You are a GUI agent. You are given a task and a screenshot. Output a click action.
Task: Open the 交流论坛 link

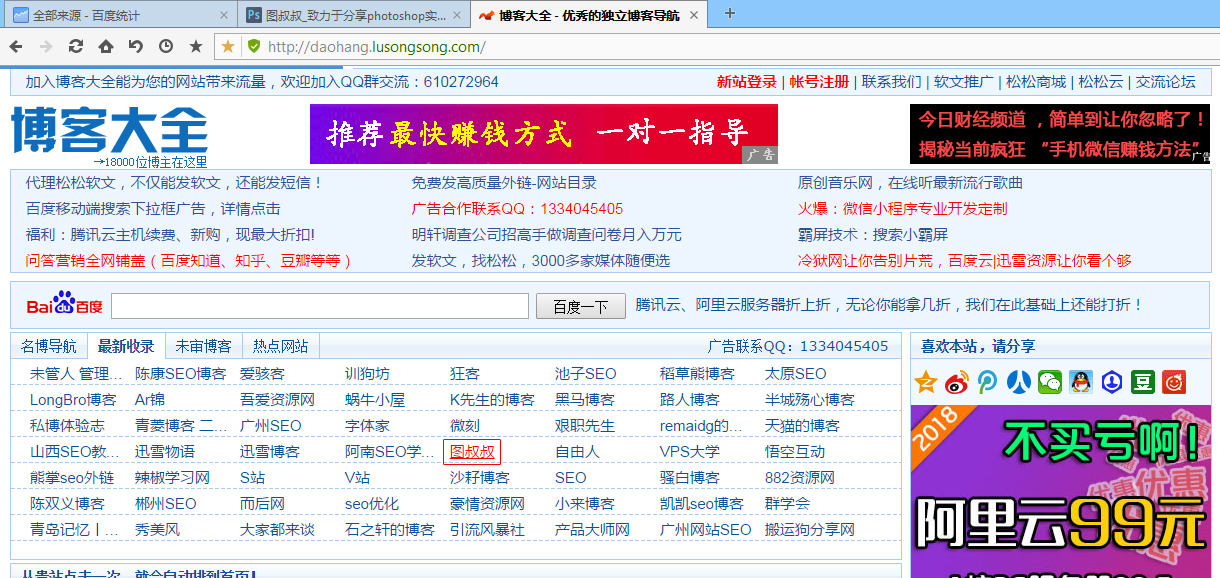click(x=1166, y=82)
